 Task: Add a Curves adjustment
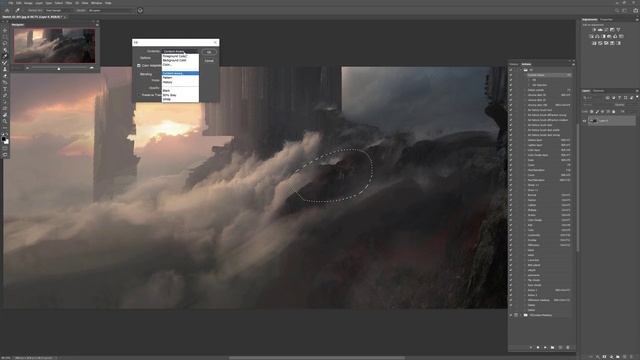pos(606,29)
